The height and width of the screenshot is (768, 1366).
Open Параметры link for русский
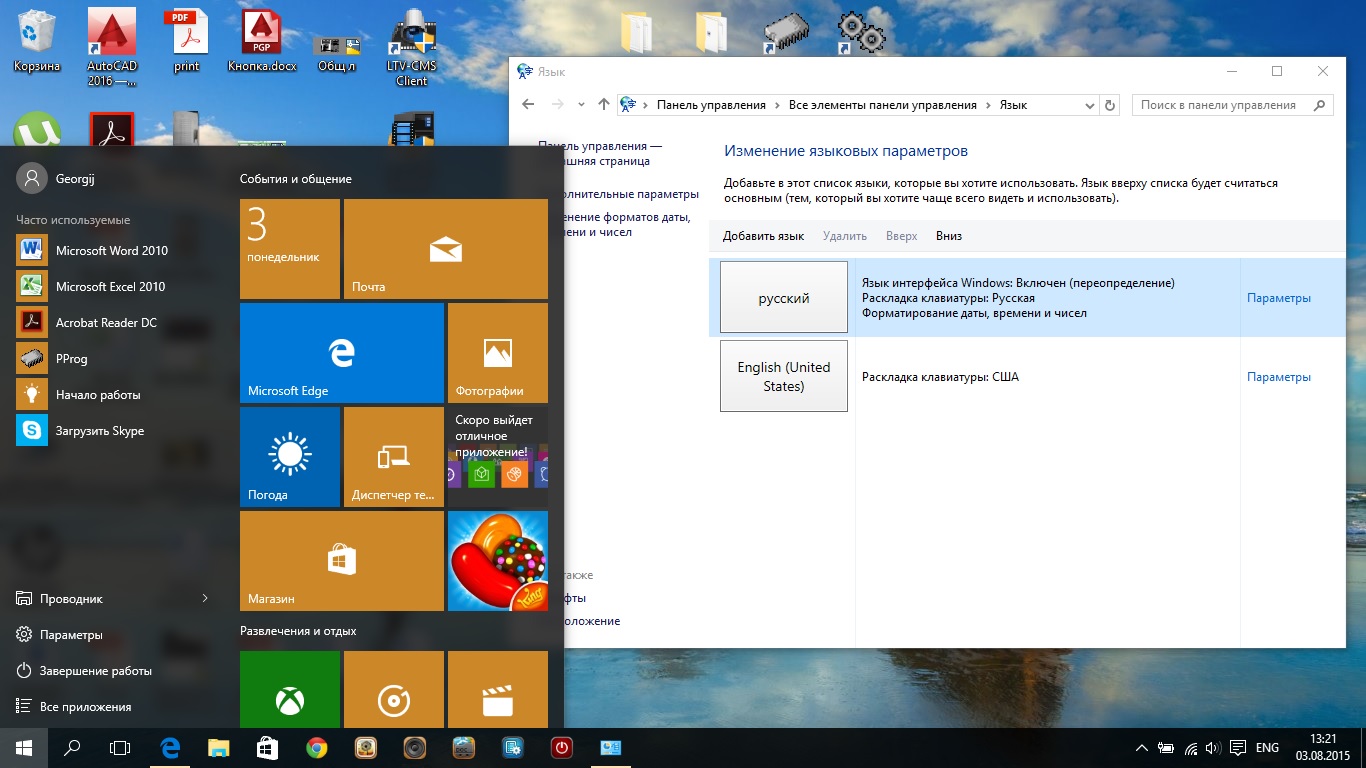pos(1279,298)
